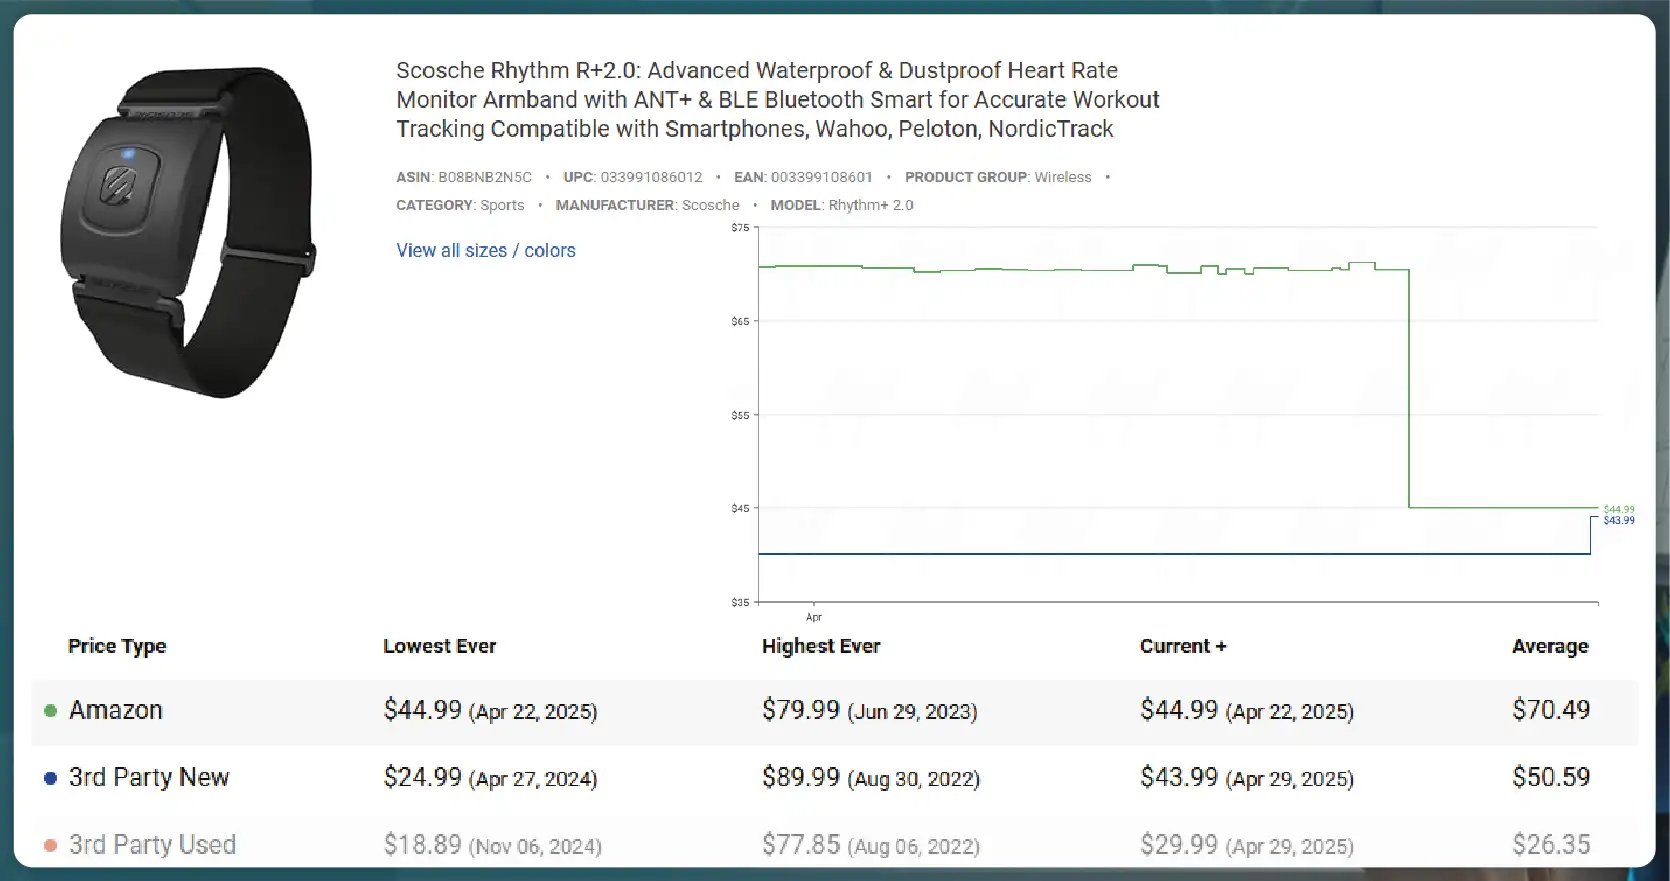The image size is (1670, 881).
Task: Click the orange dot beside 3rd Party Used
Action: tap(50, 845)
